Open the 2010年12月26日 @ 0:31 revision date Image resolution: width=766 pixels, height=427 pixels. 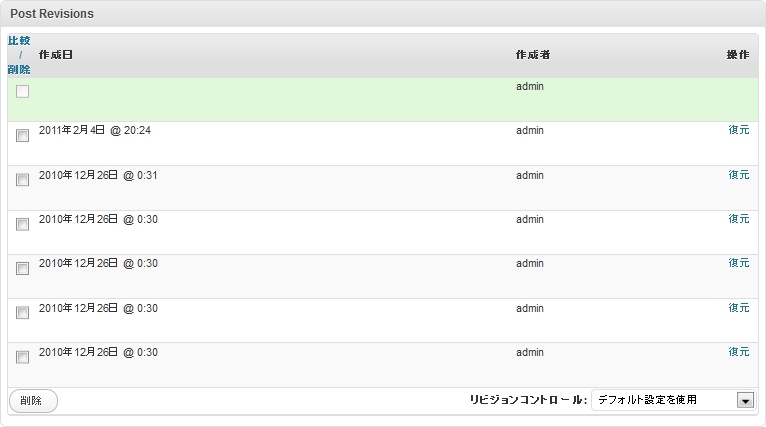[98, 175]
